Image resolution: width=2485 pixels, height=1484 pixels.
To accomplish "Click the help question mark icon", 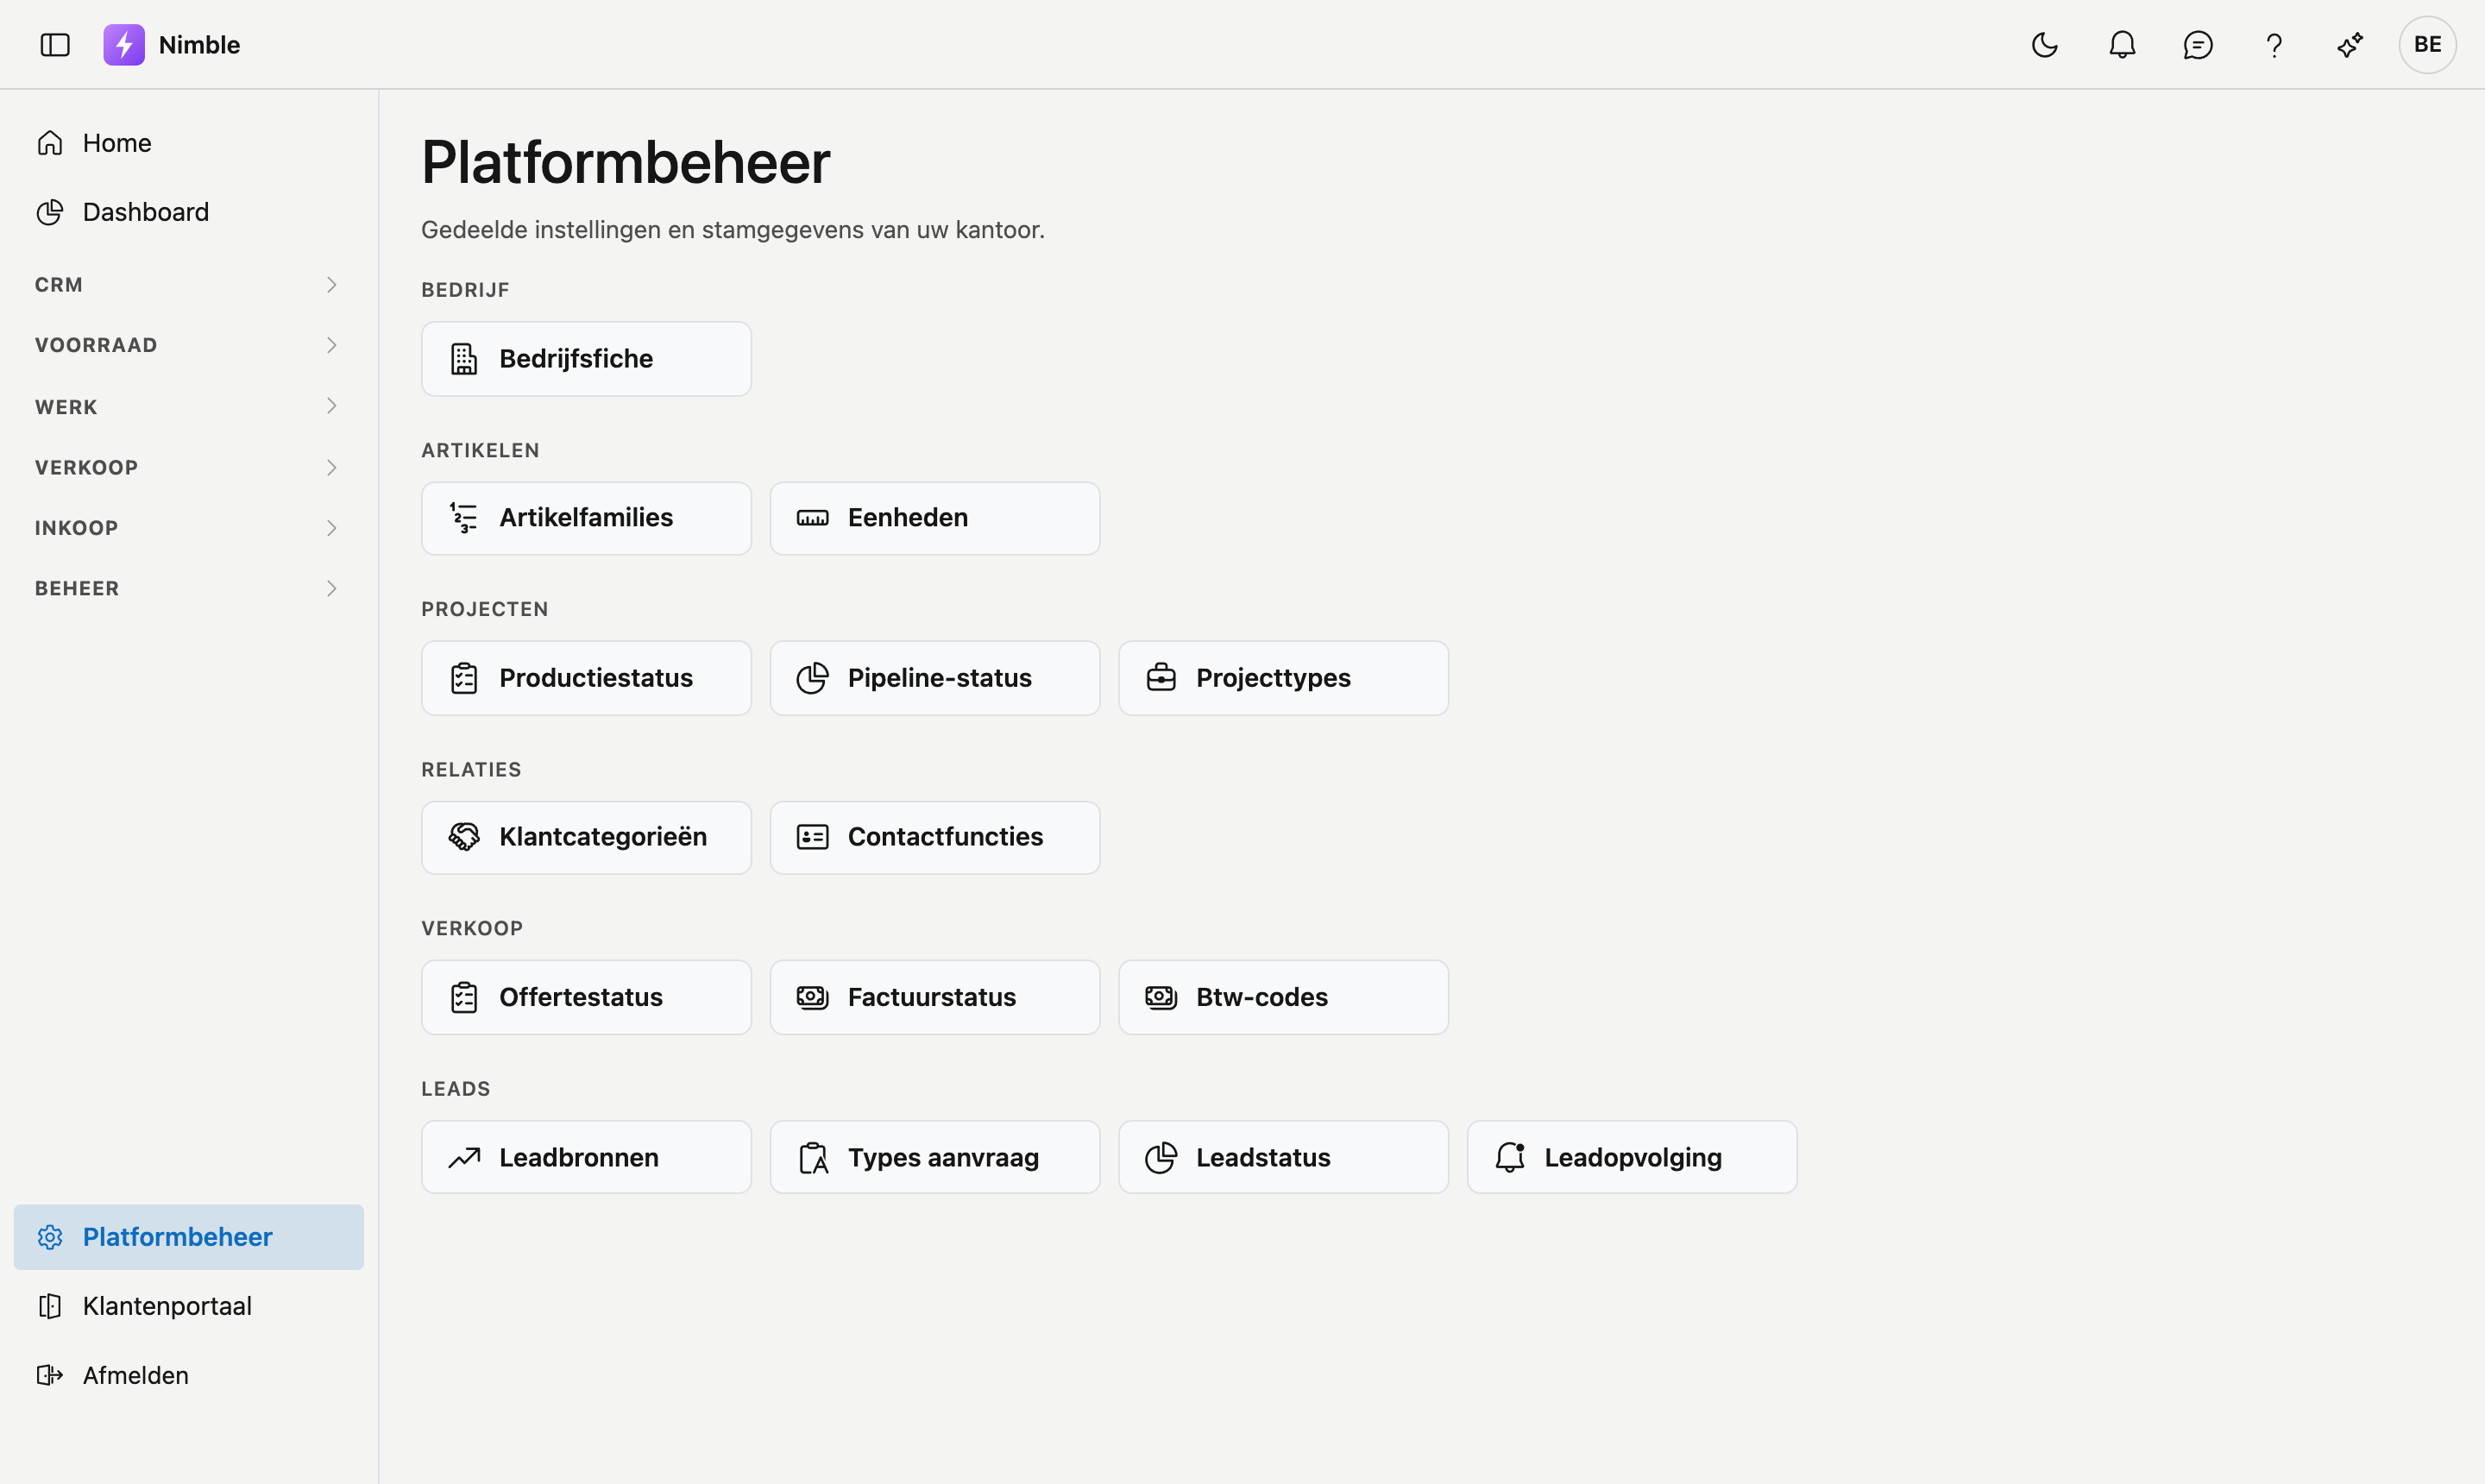I will click(x=2274, y=45).
